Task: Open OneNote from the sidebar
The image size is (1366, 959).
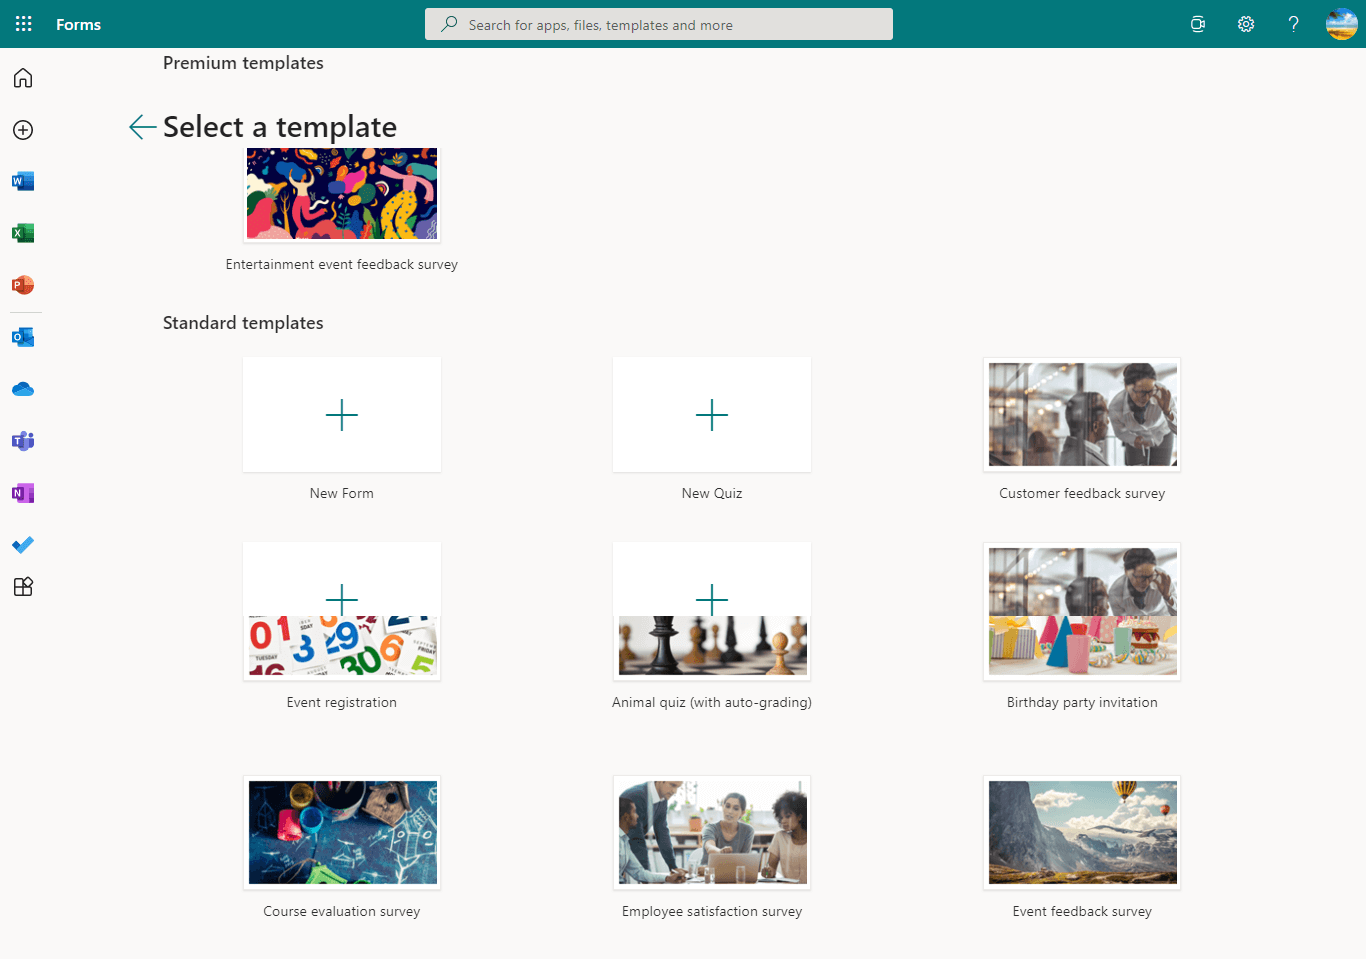Action: [x=23, y=493]
